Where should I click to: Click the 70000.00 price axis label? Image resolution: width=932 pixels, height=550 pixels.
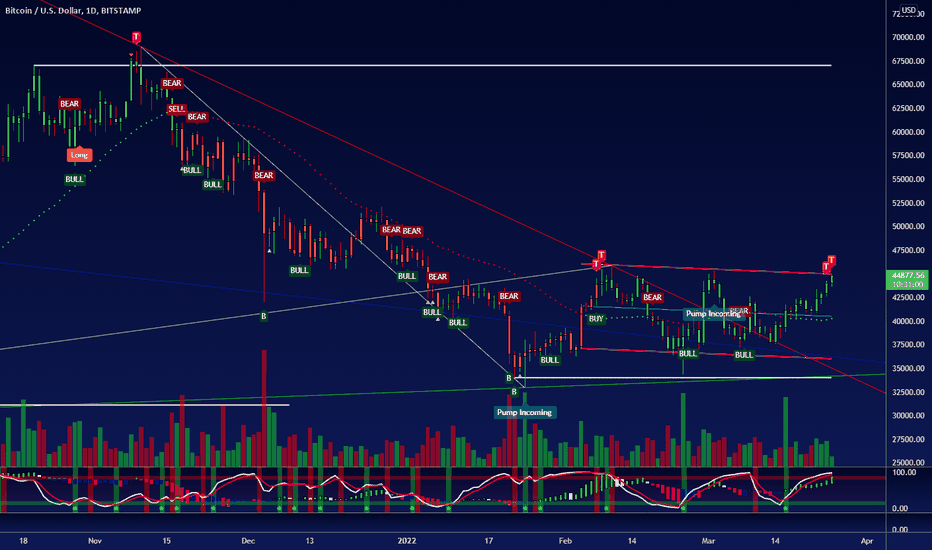click(x=908, y=37)
